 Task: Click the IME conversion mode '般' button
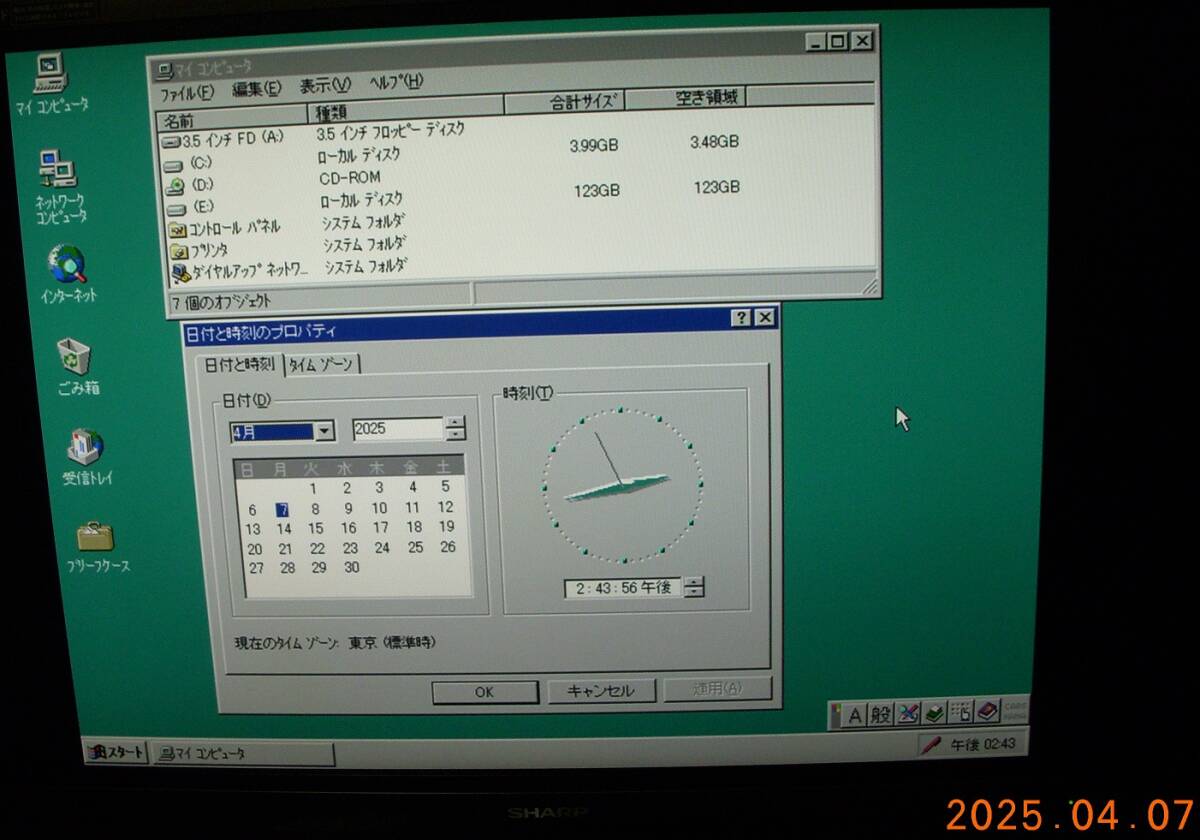pyautogui.click(x=880, y=714)
